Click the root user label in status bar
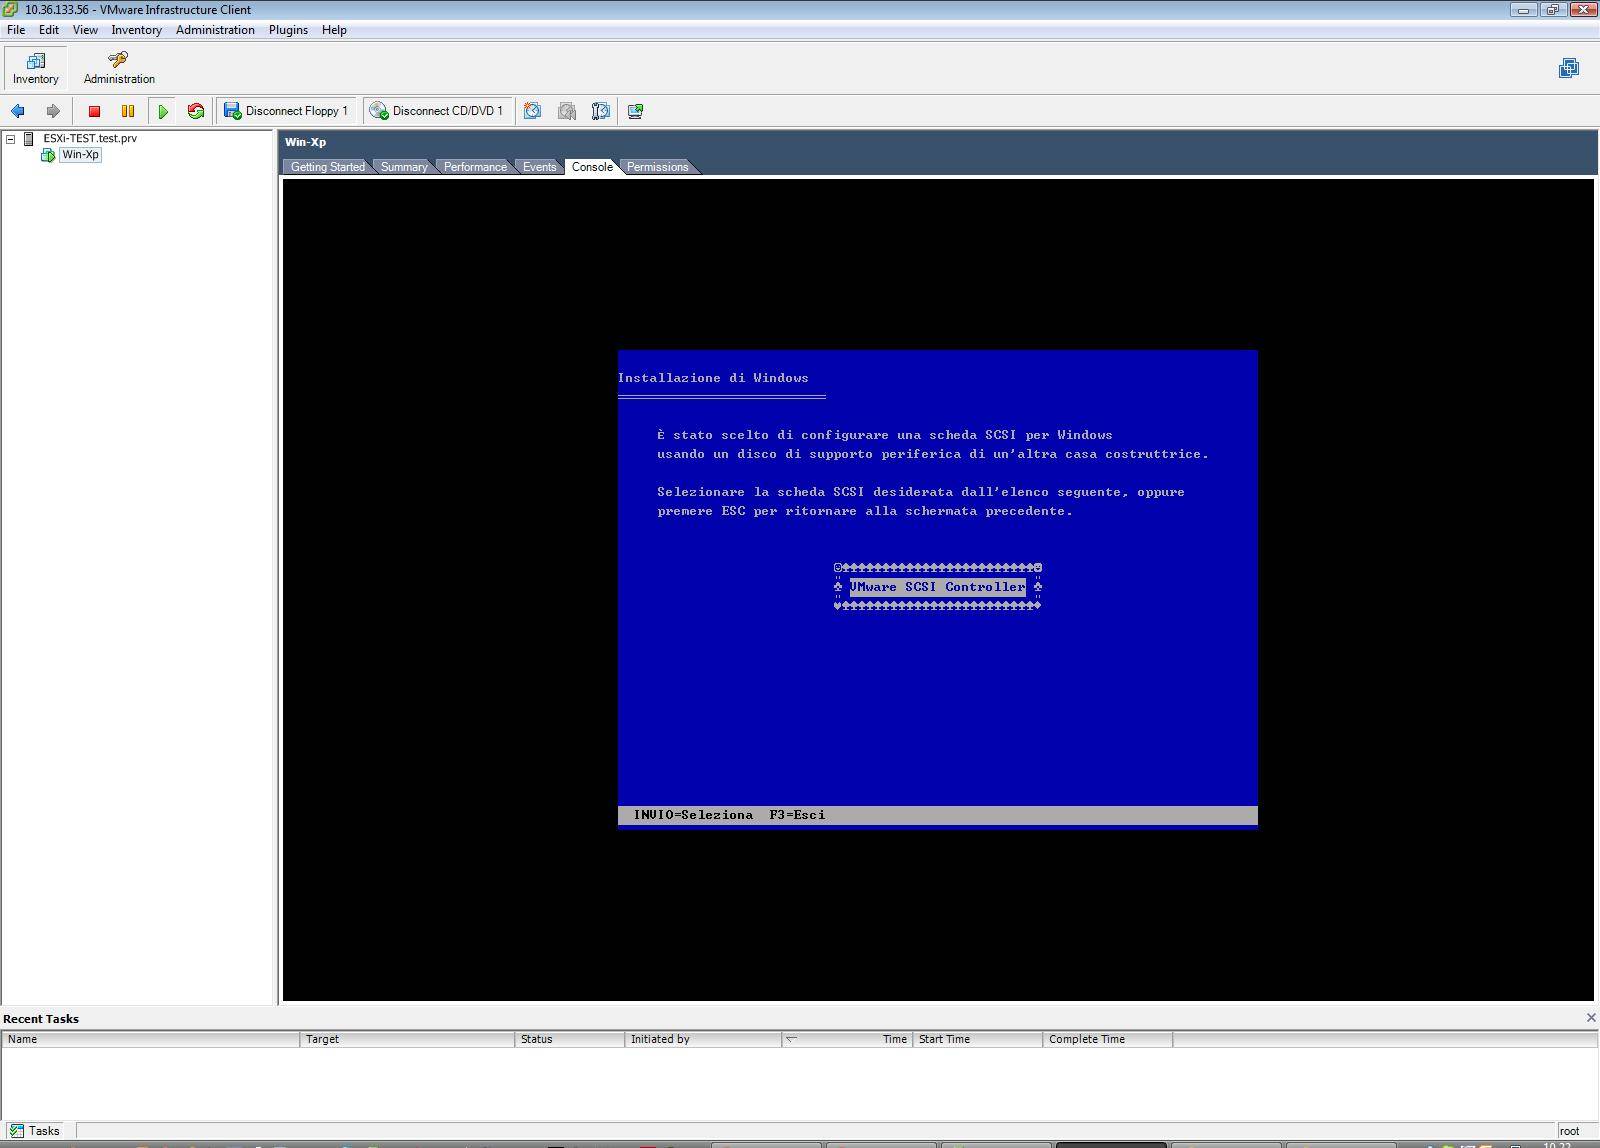 click(x=1569, y=1131)
